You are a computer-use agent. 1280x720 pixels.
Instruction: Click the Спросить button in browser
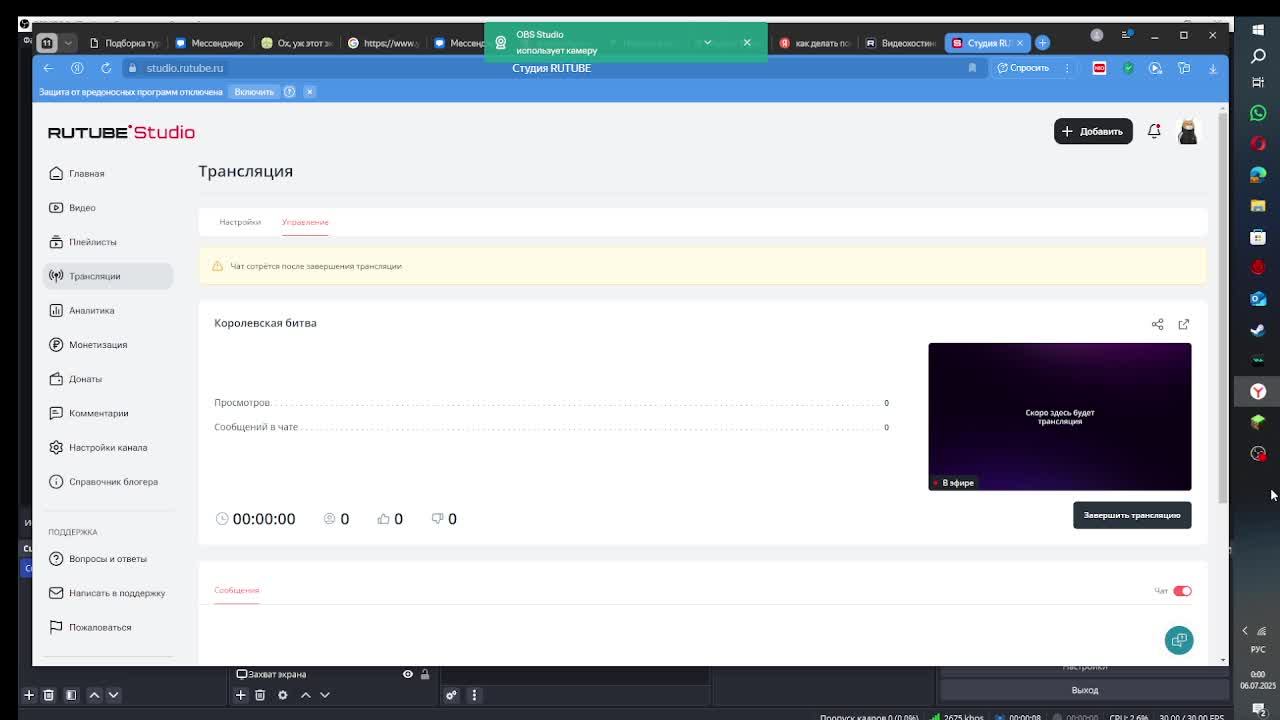(x=1023, y=68)
